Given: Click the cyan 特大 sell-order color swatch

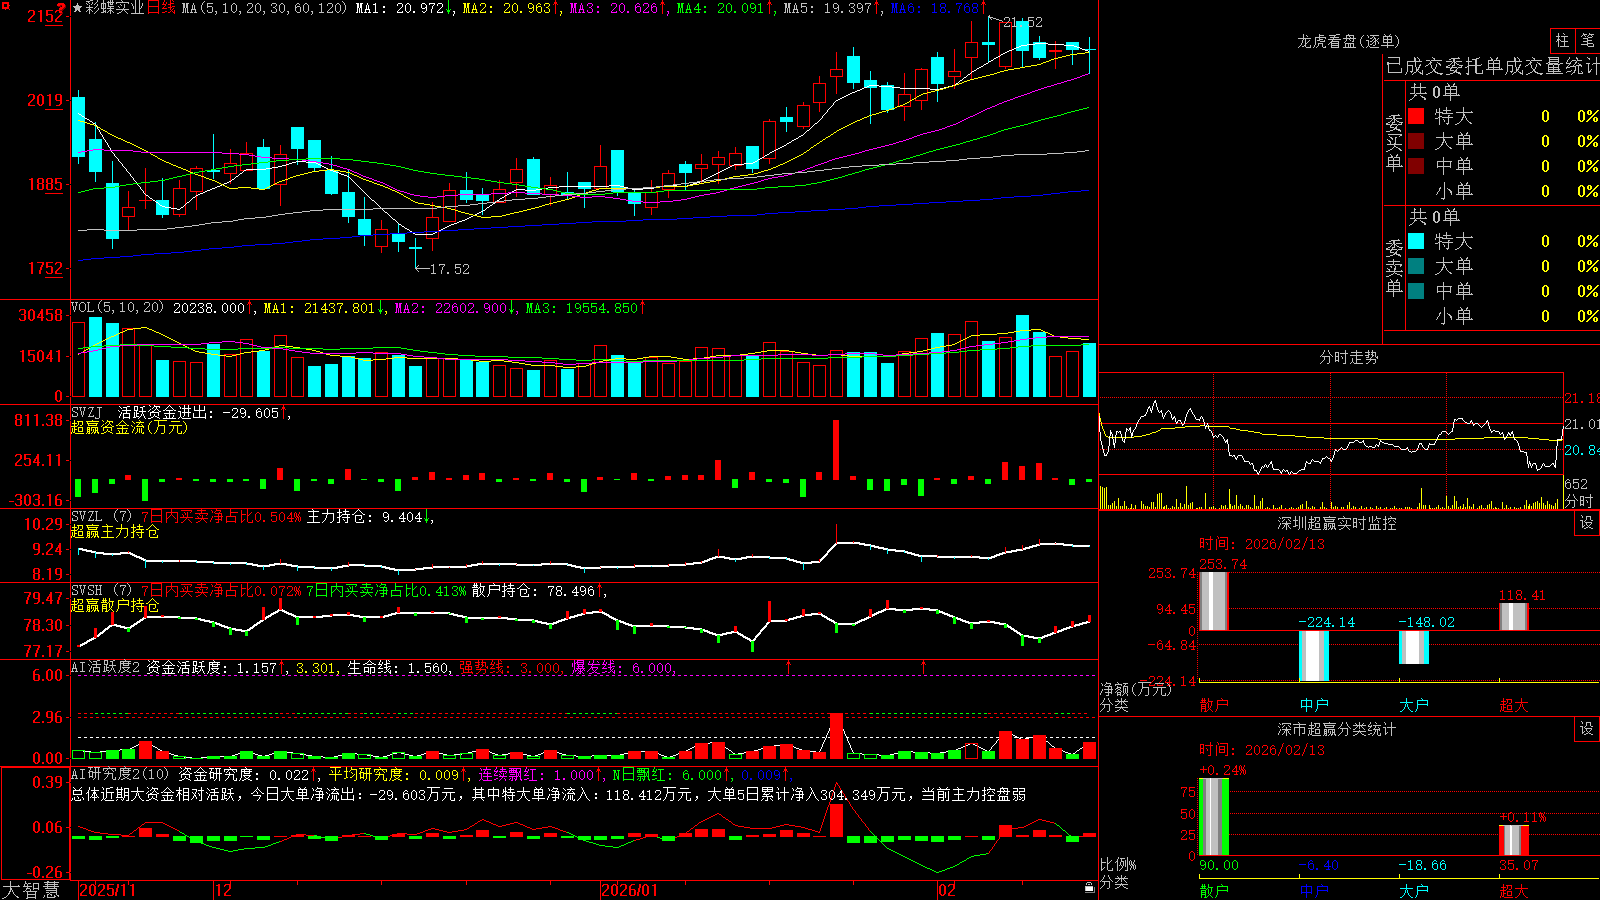Looking at the screenshot, I should tap(1416, 241).
